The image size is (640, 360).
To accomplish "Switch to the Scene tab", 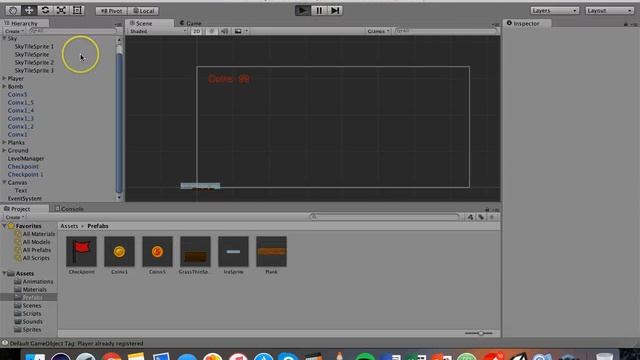I will (148, 23).
